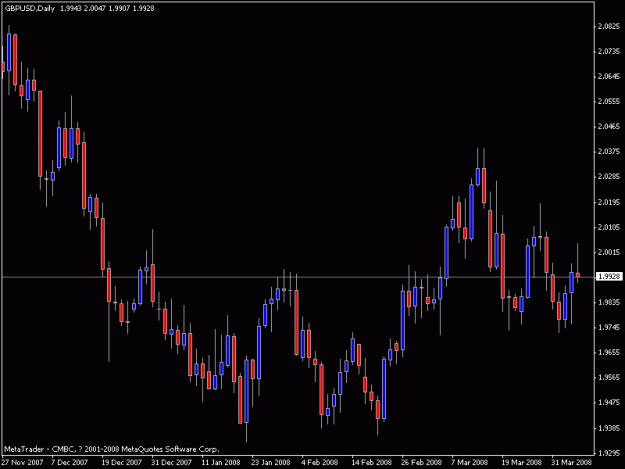Select the 4 Feb 2008 date label

[x=319, y=462]
